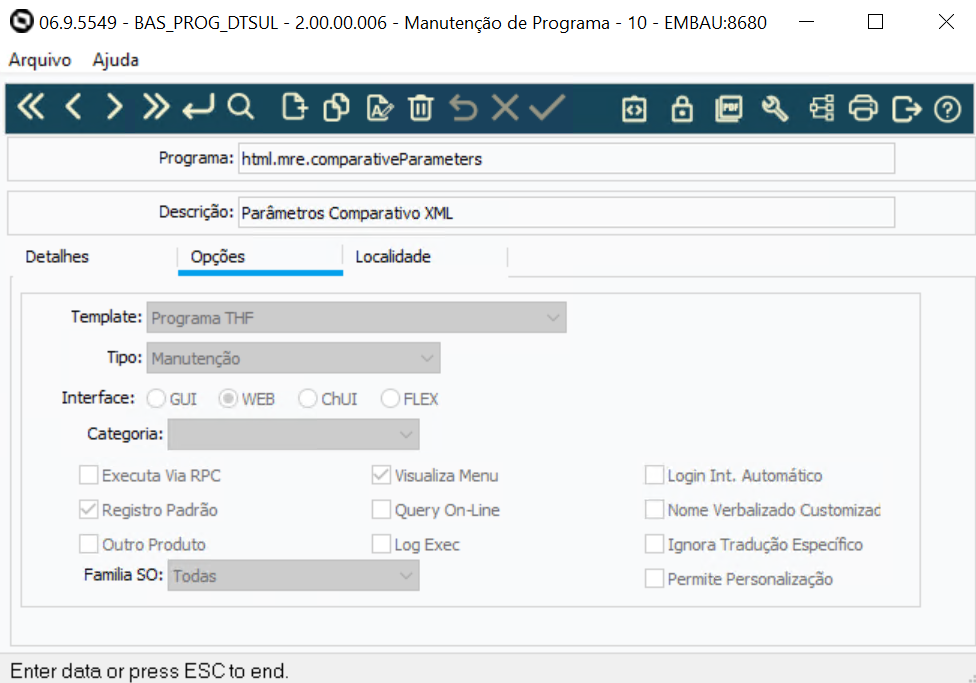Toggle Visualiza Menu checkbox
Screen dimensions: 976x683
pyautogui.click(x=381, y=475)
